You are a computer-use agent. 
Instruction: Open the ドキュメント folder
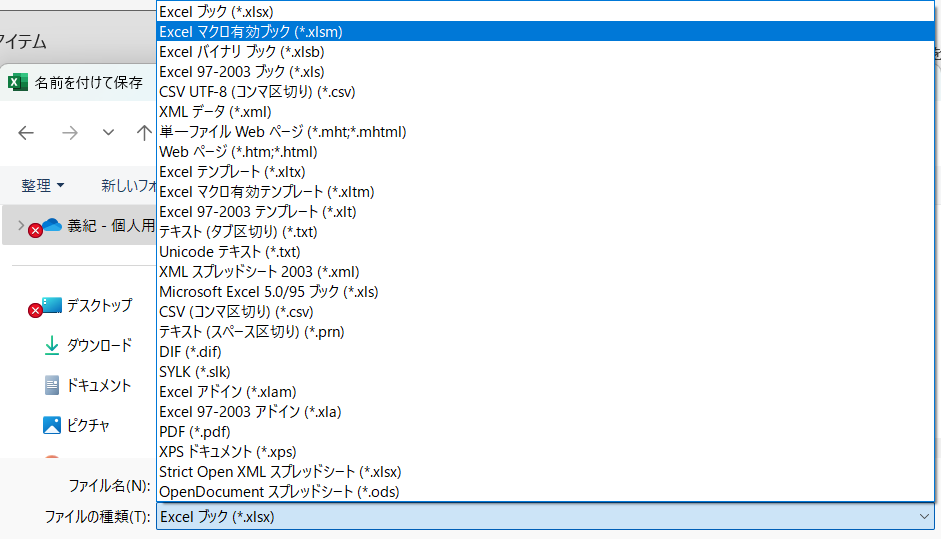click(x=98, y=385)
